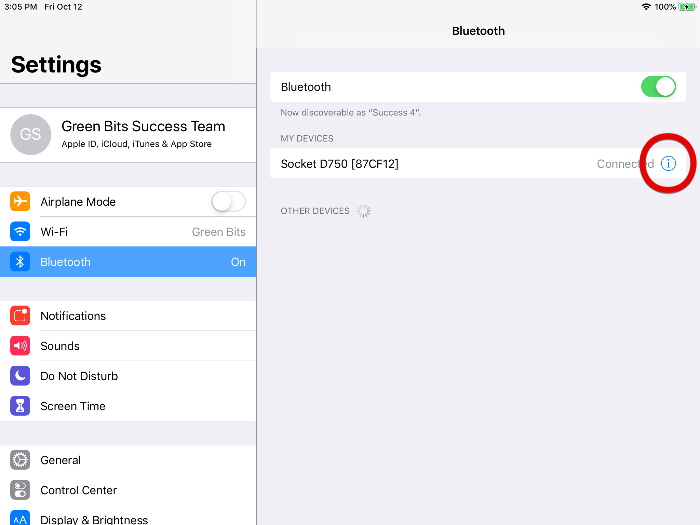Tap the 100% battery percentage

(x=665, y=7)
